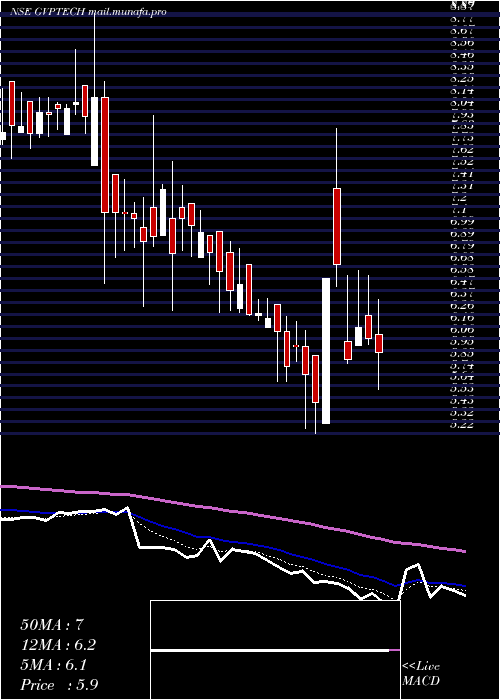Click the 6.99 price axis label
The width and height of the screenshot is (500, 700).
[x=462, y=222]
